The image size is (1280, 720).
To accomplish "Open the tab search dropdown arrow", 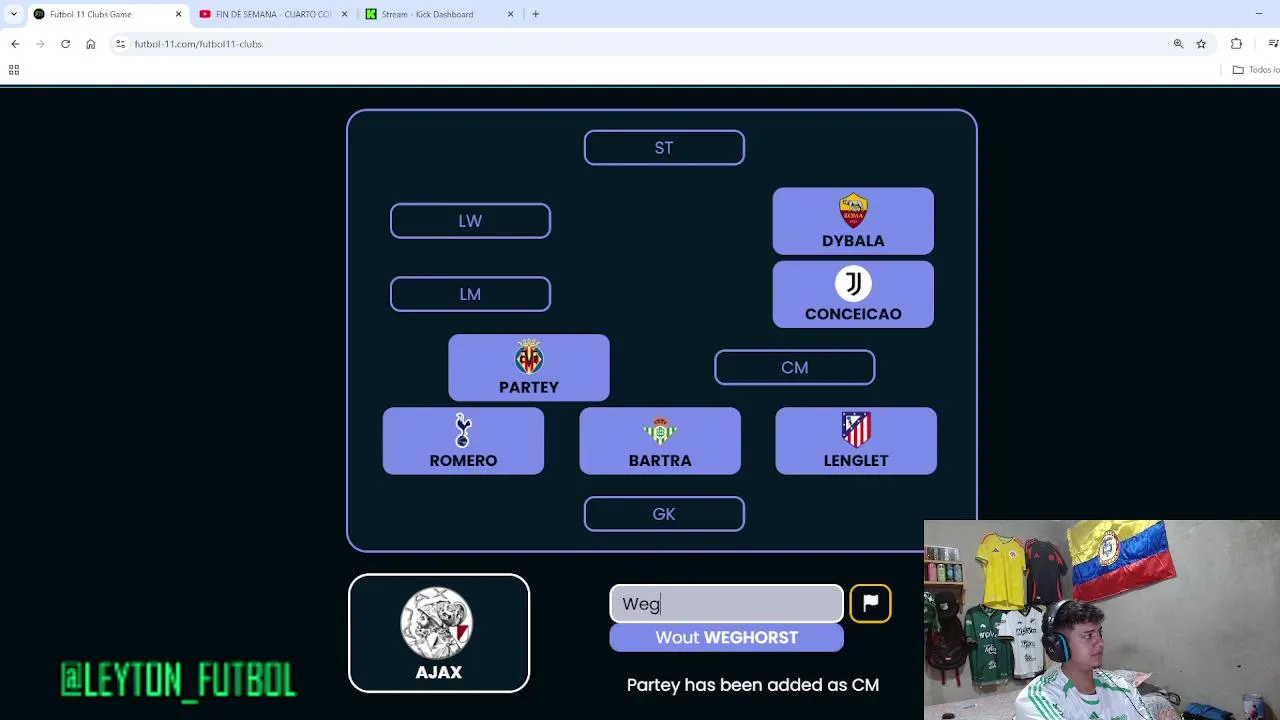I will 13,14.
